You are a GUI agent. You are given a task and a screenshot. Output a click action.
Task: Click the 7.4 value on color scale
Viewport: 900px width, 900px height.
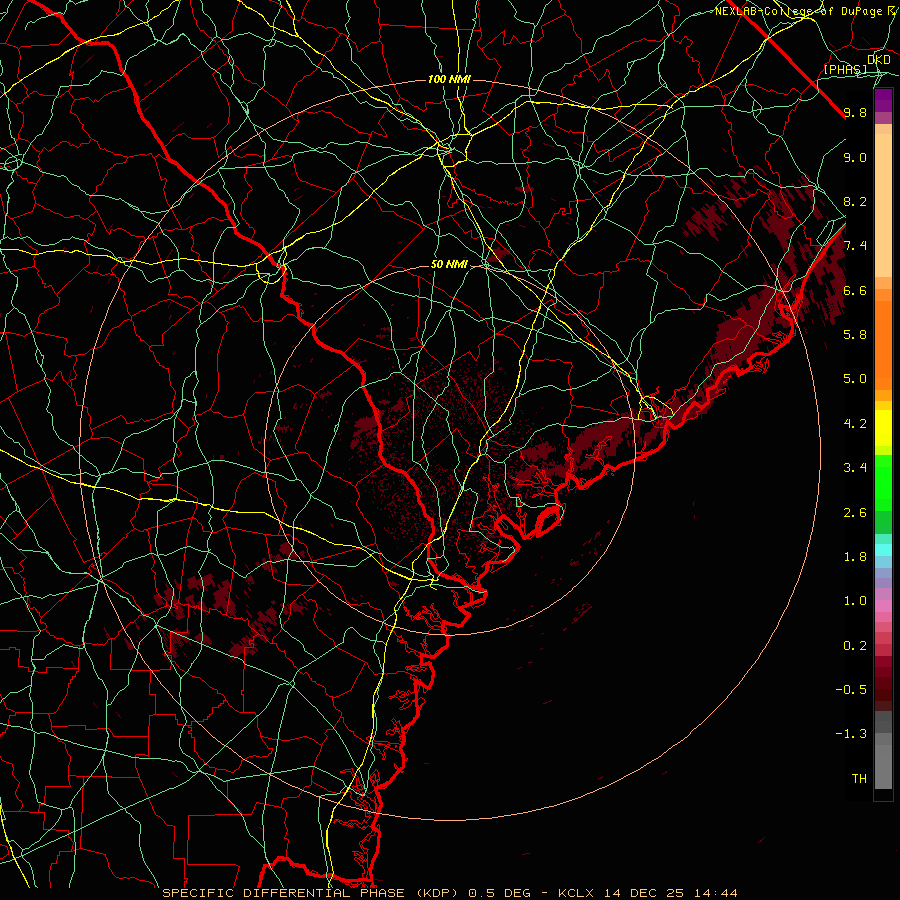coord(855,246)
